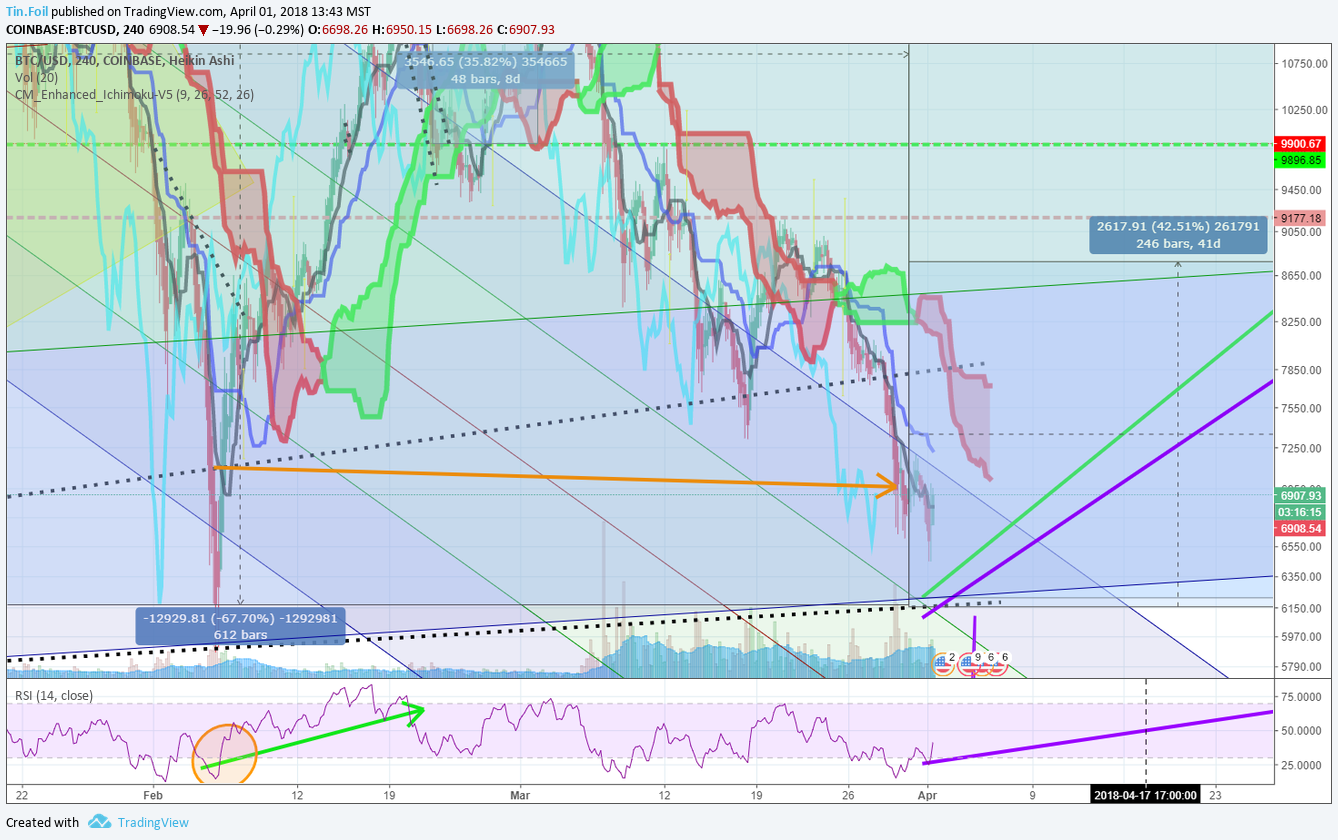The image size is (1338, 840).
Task: Click the 7850.00 price scale value
Action: pos(1303,369)
